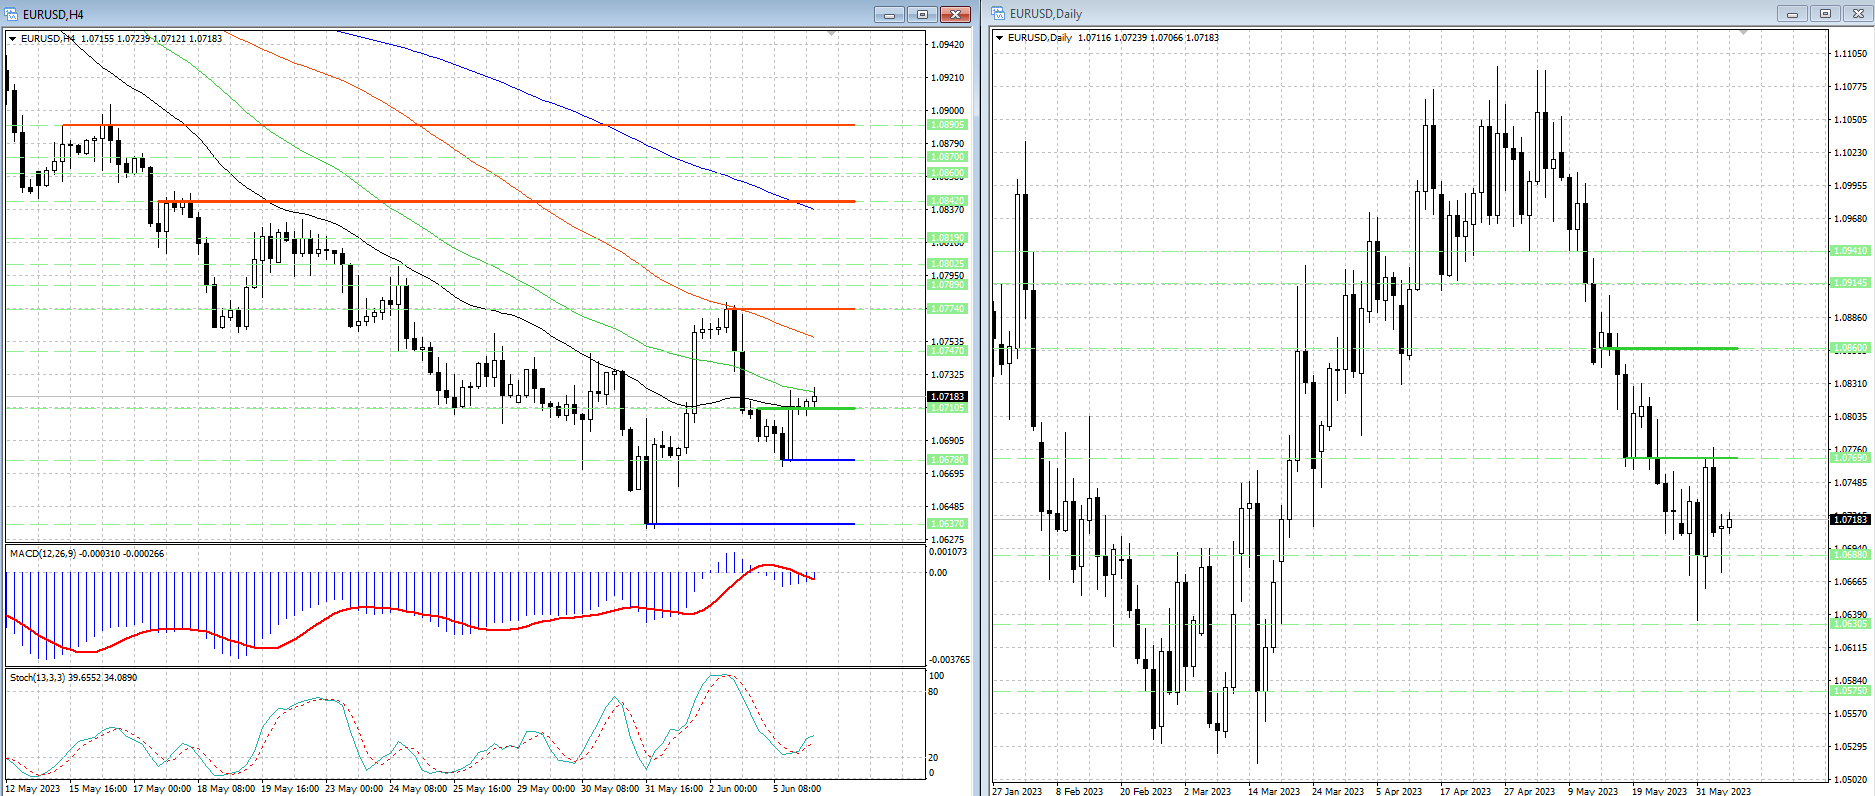Click the 1.07470 level label on H4 price axis
Image resolution: width=1875 pixels, height=796 pixels.
pyautogui.click(x=948, y=351)
